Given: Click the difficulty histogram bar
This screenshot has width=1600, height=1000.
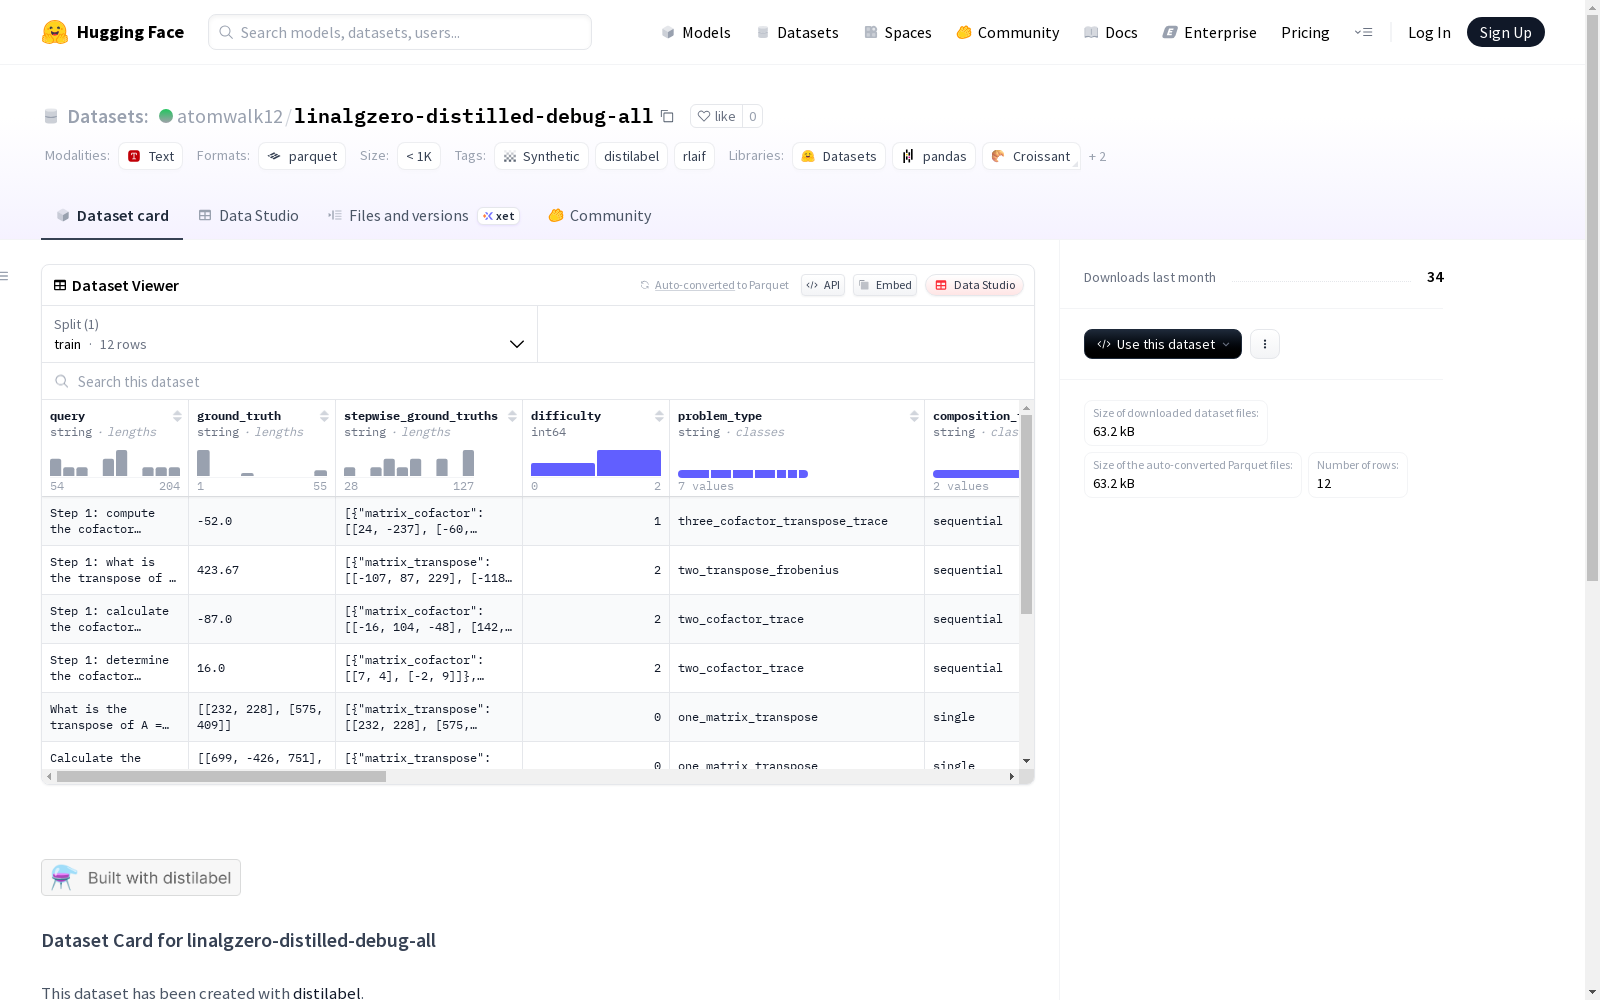Looking at the screenshot, I should point(596,463).
